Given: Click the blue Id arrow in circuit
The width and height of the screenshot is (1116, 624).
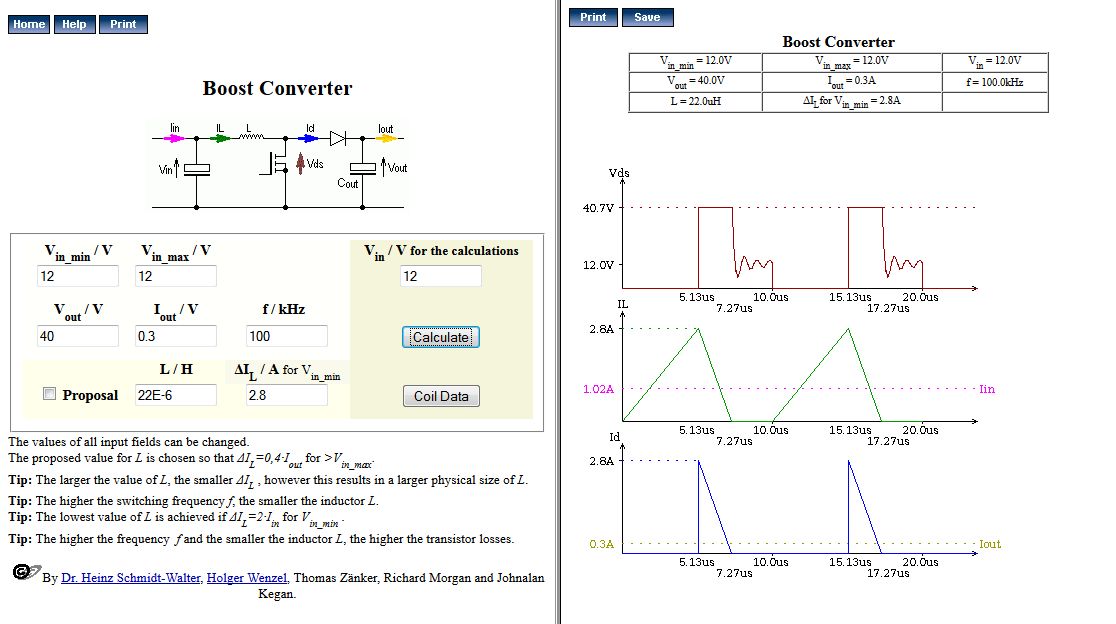Looking at the screenshot, I should [x=309, y=138].
